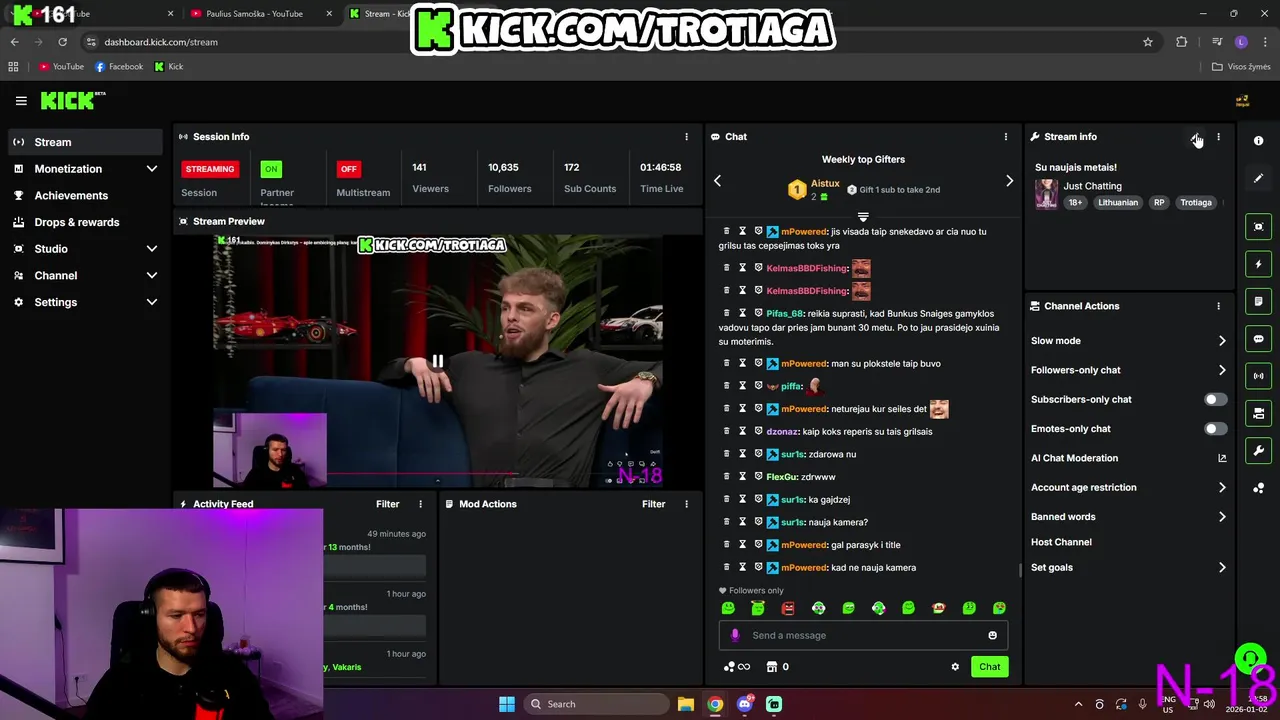Toggle Emotes-only chat switch
Screen dimensions: 1280x720
point(1214,429)
